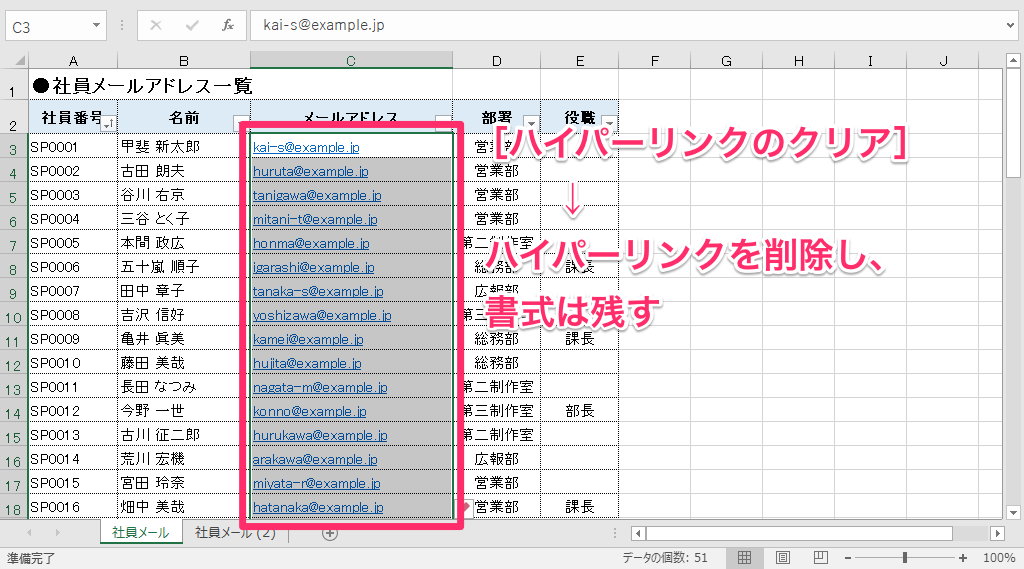Switch to Page Break Preview icon
Viewport: 1024px width, 569px height.
point(820,558)
